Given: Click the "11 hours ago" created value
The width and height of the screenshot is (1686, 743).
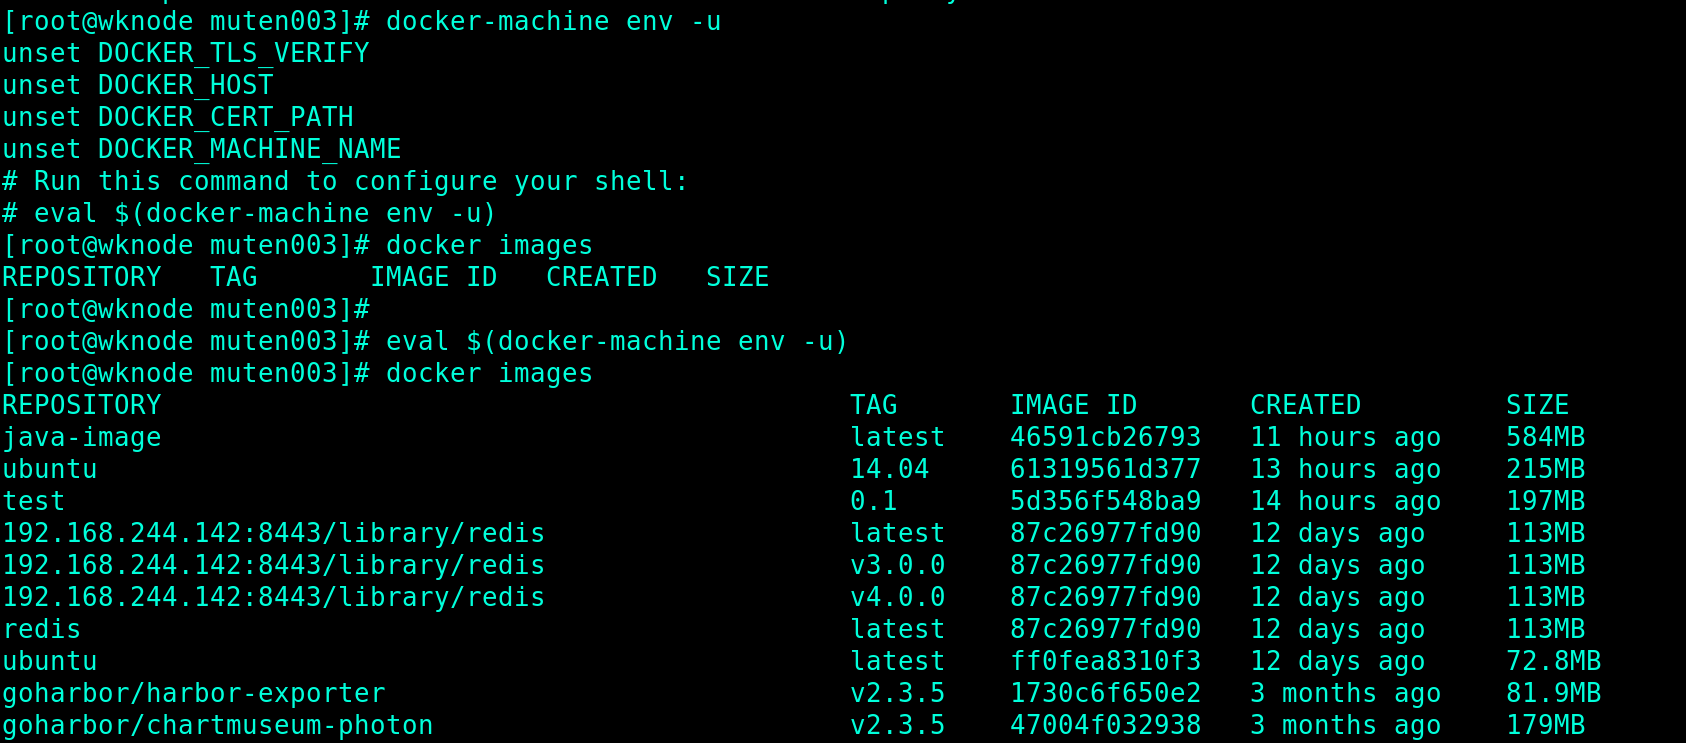Looking at the screenshot, I should [1345, 438].
